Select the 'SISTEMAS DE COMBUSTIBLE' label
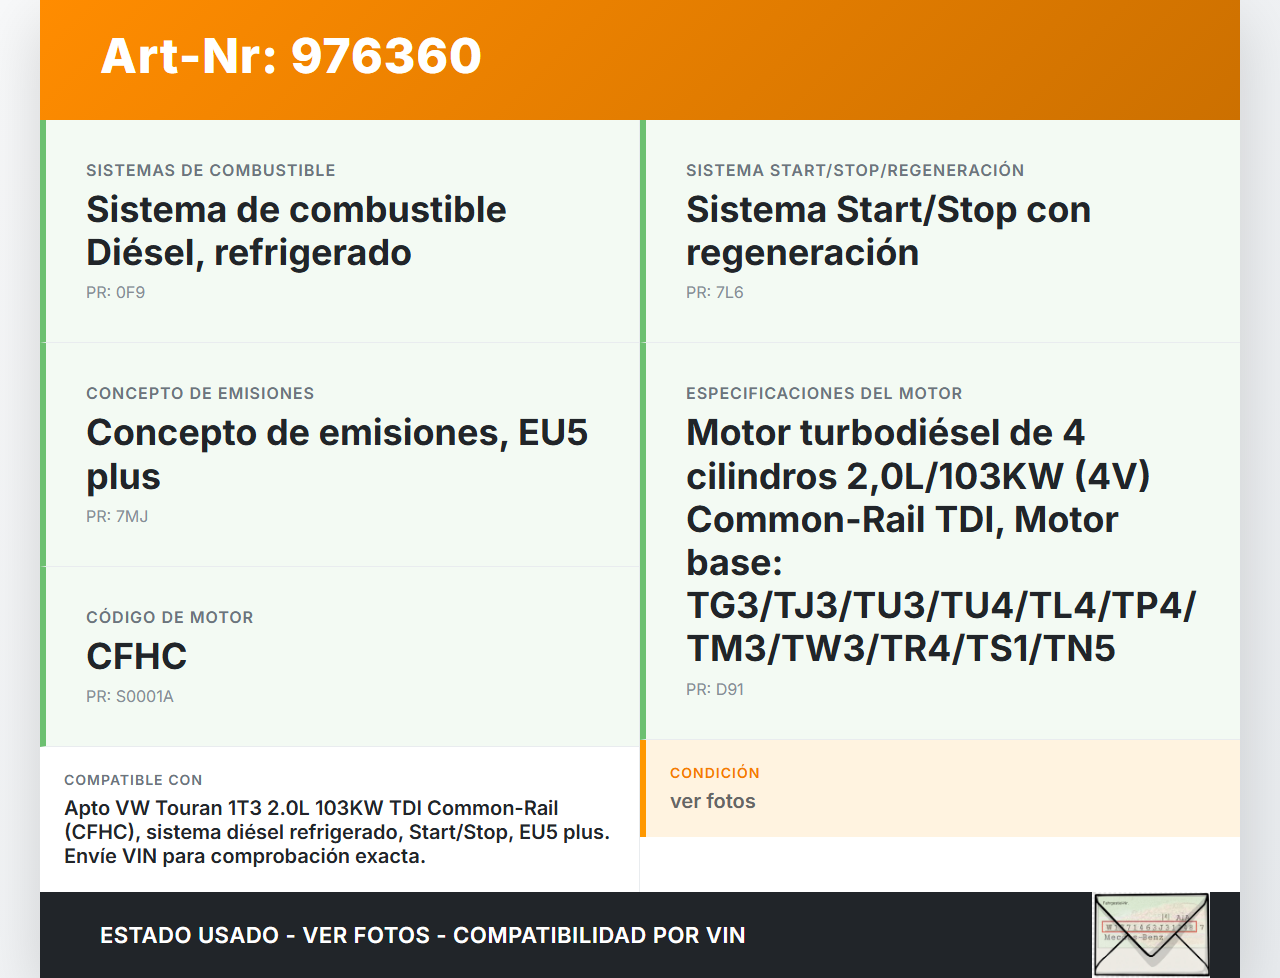The width and height of the screenshot is (1280, 978). coord(211,171)
